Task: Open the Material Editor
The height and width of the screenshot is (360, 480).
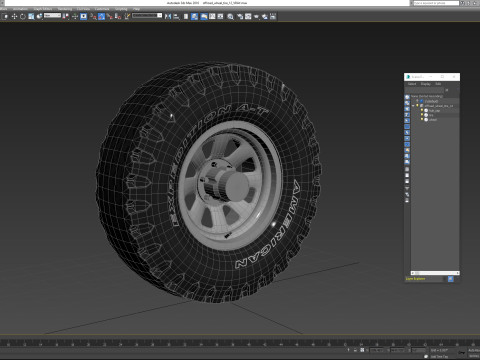Action: coord(230,16)
